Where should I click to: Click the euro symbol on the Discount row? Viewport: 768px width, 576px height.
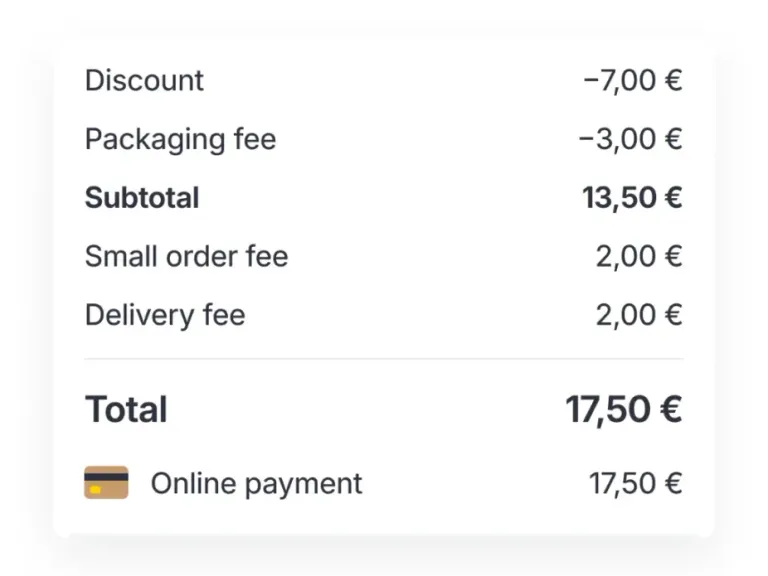(673, 80)
